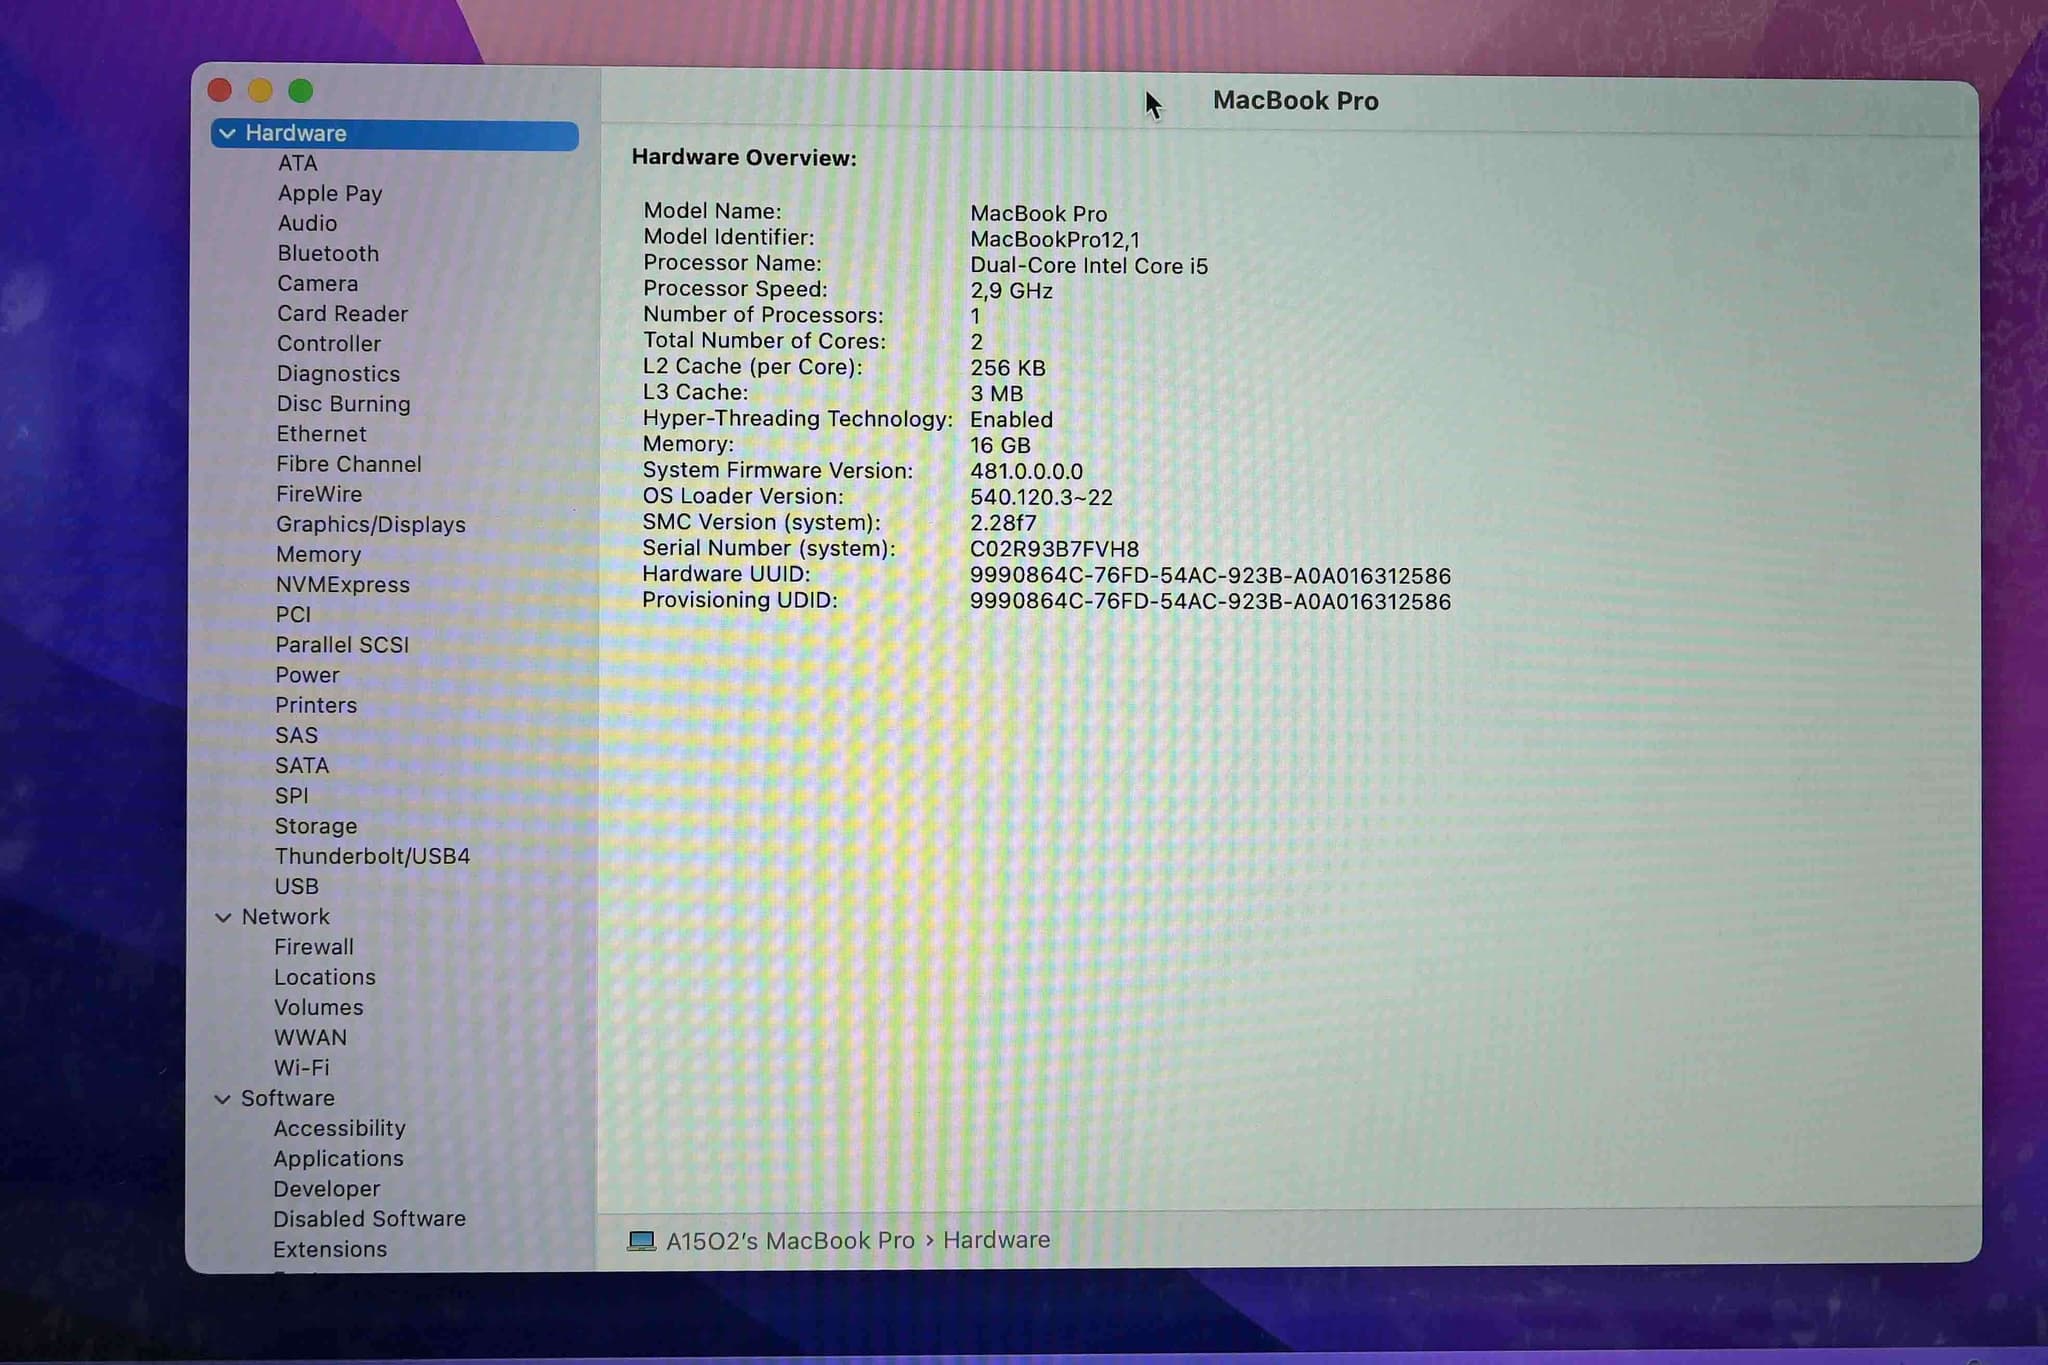This screenshot has width=2048, height=1365.
Task: Click the red close window button
Action: point(220,91)
